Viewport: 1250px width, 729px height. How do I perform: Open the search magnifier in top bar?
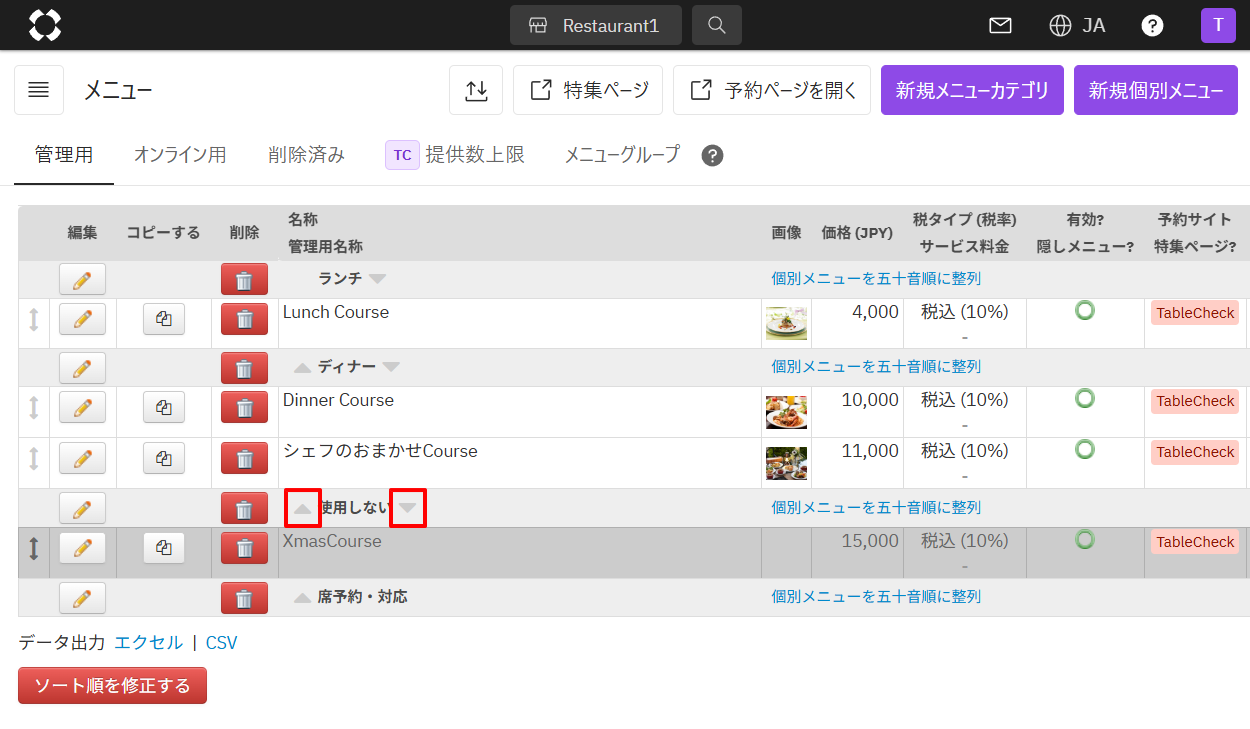coord(717,25)
